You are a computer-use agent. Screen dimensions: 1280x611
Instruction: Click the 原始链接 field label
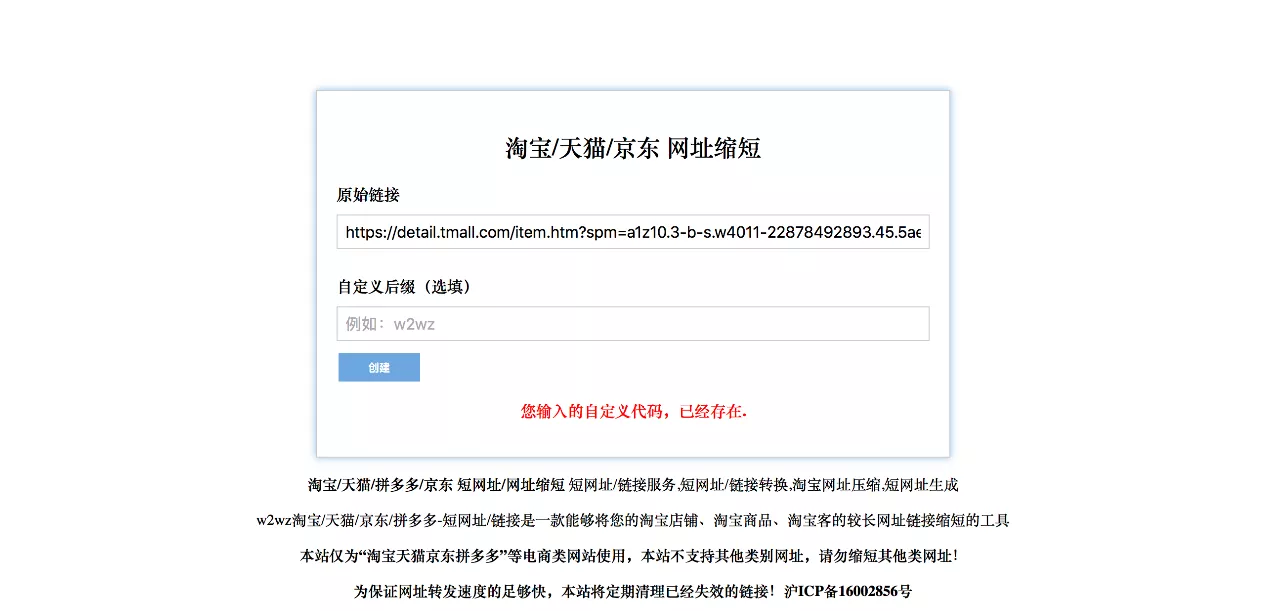tap(368, 195)
